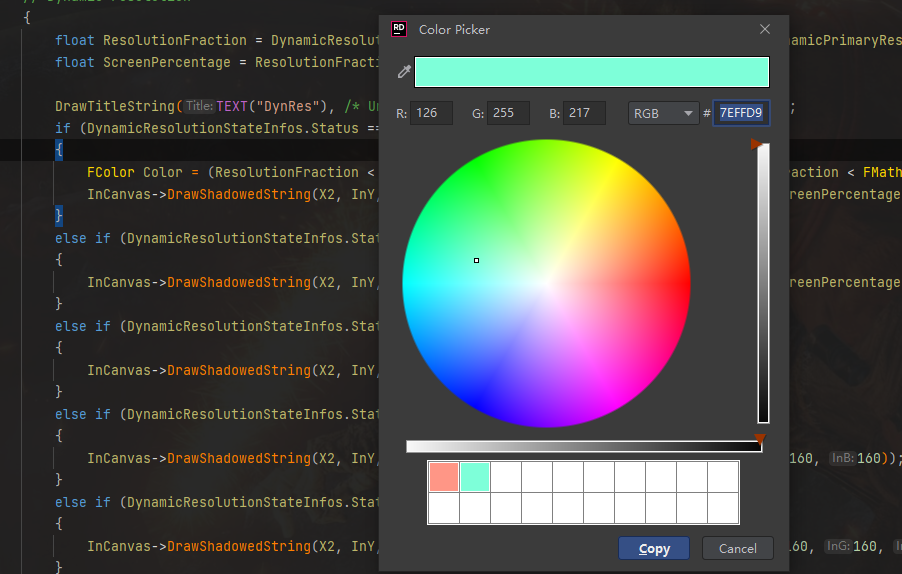Click the 'float ResolutionFraction' code line
Screen dimensions: 902x574
click(x=217, y=40)
